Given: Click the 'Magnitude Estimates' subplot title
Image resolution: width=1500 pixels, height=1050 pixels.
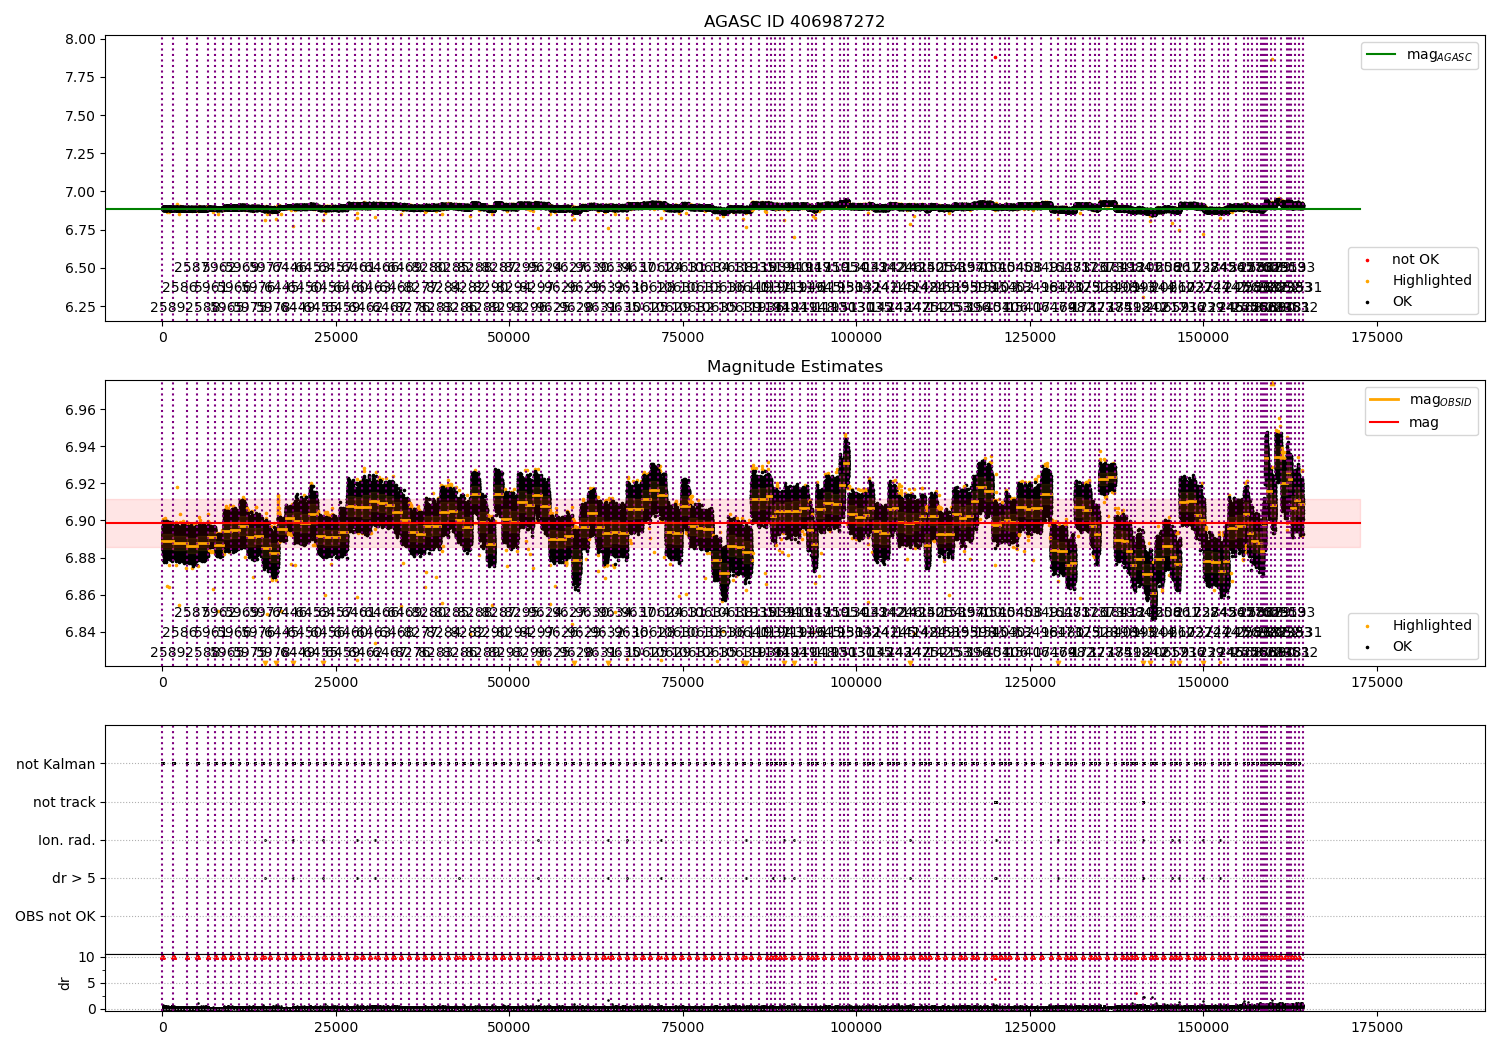Looking at the screenshot, I should (x=794, y=367).
